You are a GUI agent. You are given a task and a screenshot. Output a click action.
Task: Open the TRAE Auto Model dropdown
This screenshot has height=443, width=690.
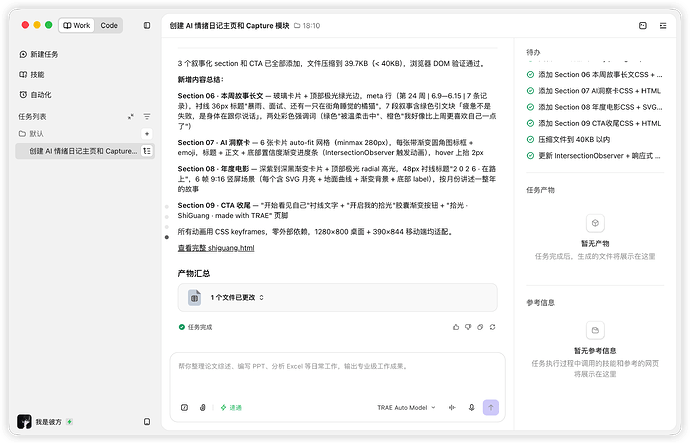point(406,407)
